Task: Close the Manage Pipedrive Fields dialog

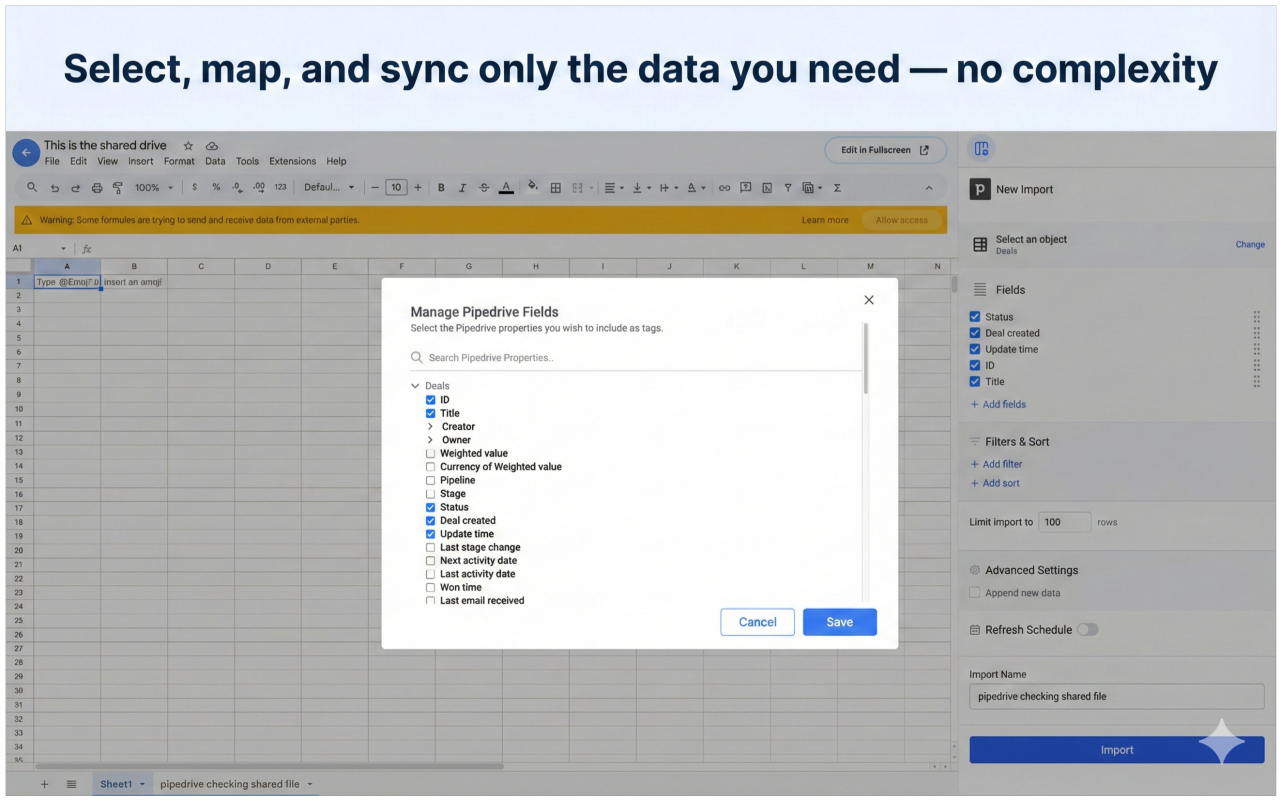Action: (x=868, y=300)
